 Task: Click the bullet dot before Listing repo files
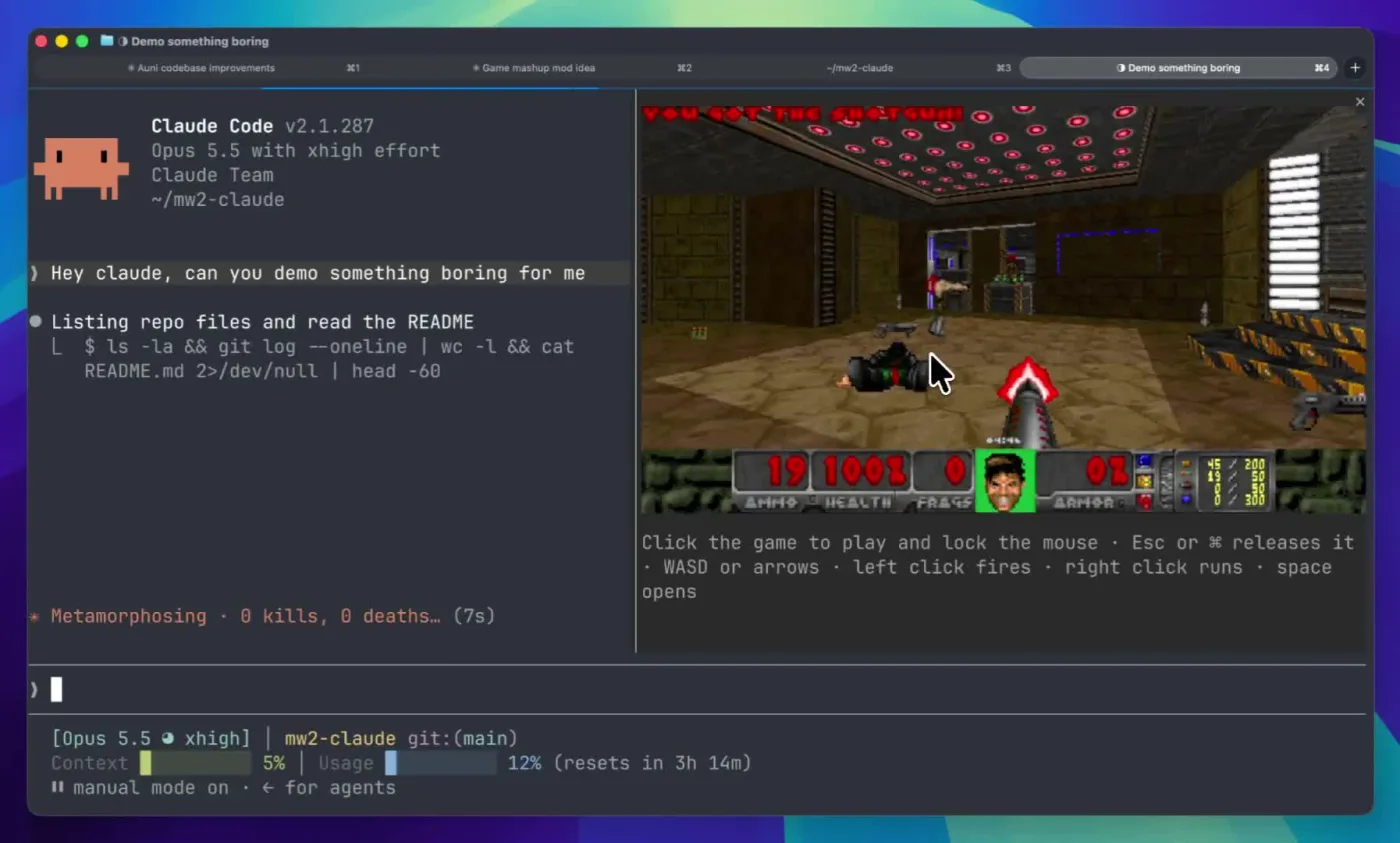point(36,322)
